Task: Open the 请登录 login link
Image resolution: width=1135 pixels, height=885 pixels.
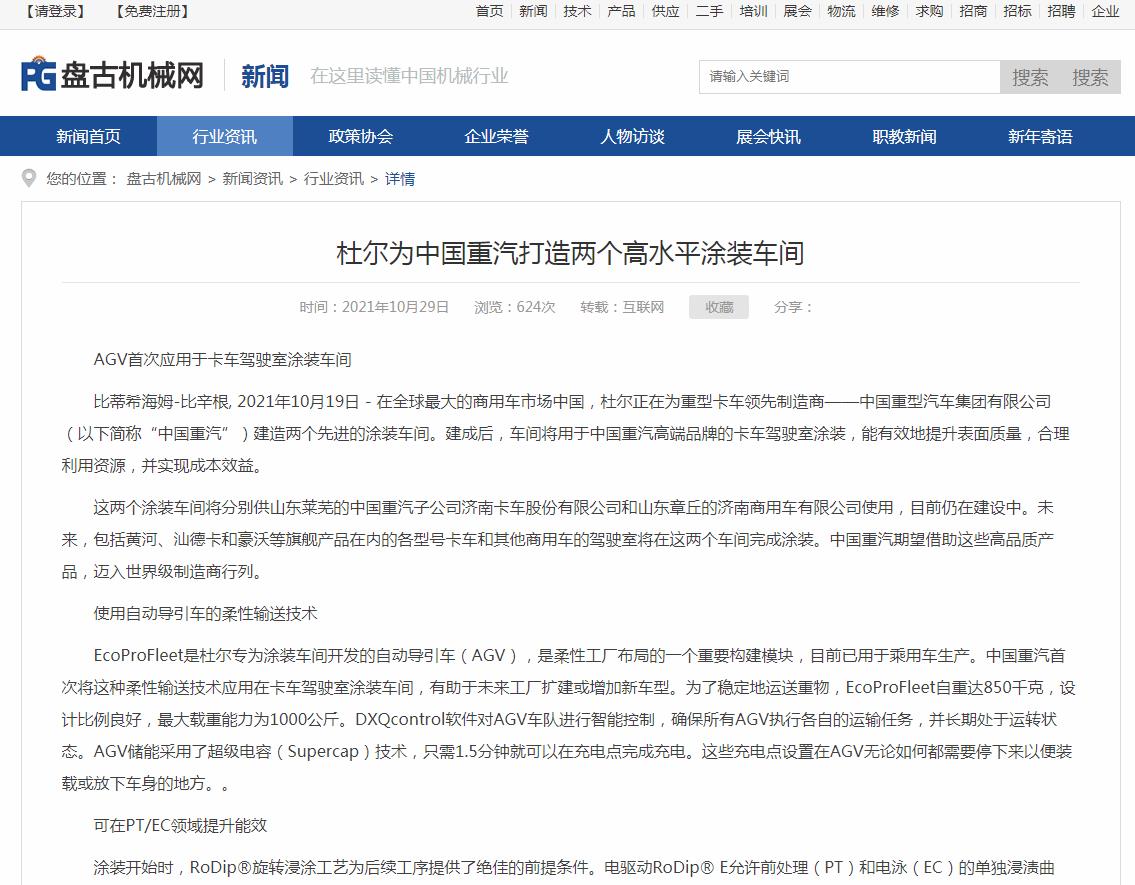Action: 55,12
